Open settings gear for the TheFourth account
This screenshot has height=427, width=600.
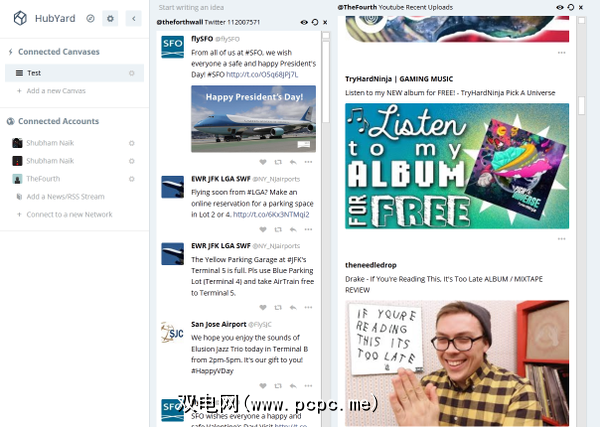tap(132, 179)
